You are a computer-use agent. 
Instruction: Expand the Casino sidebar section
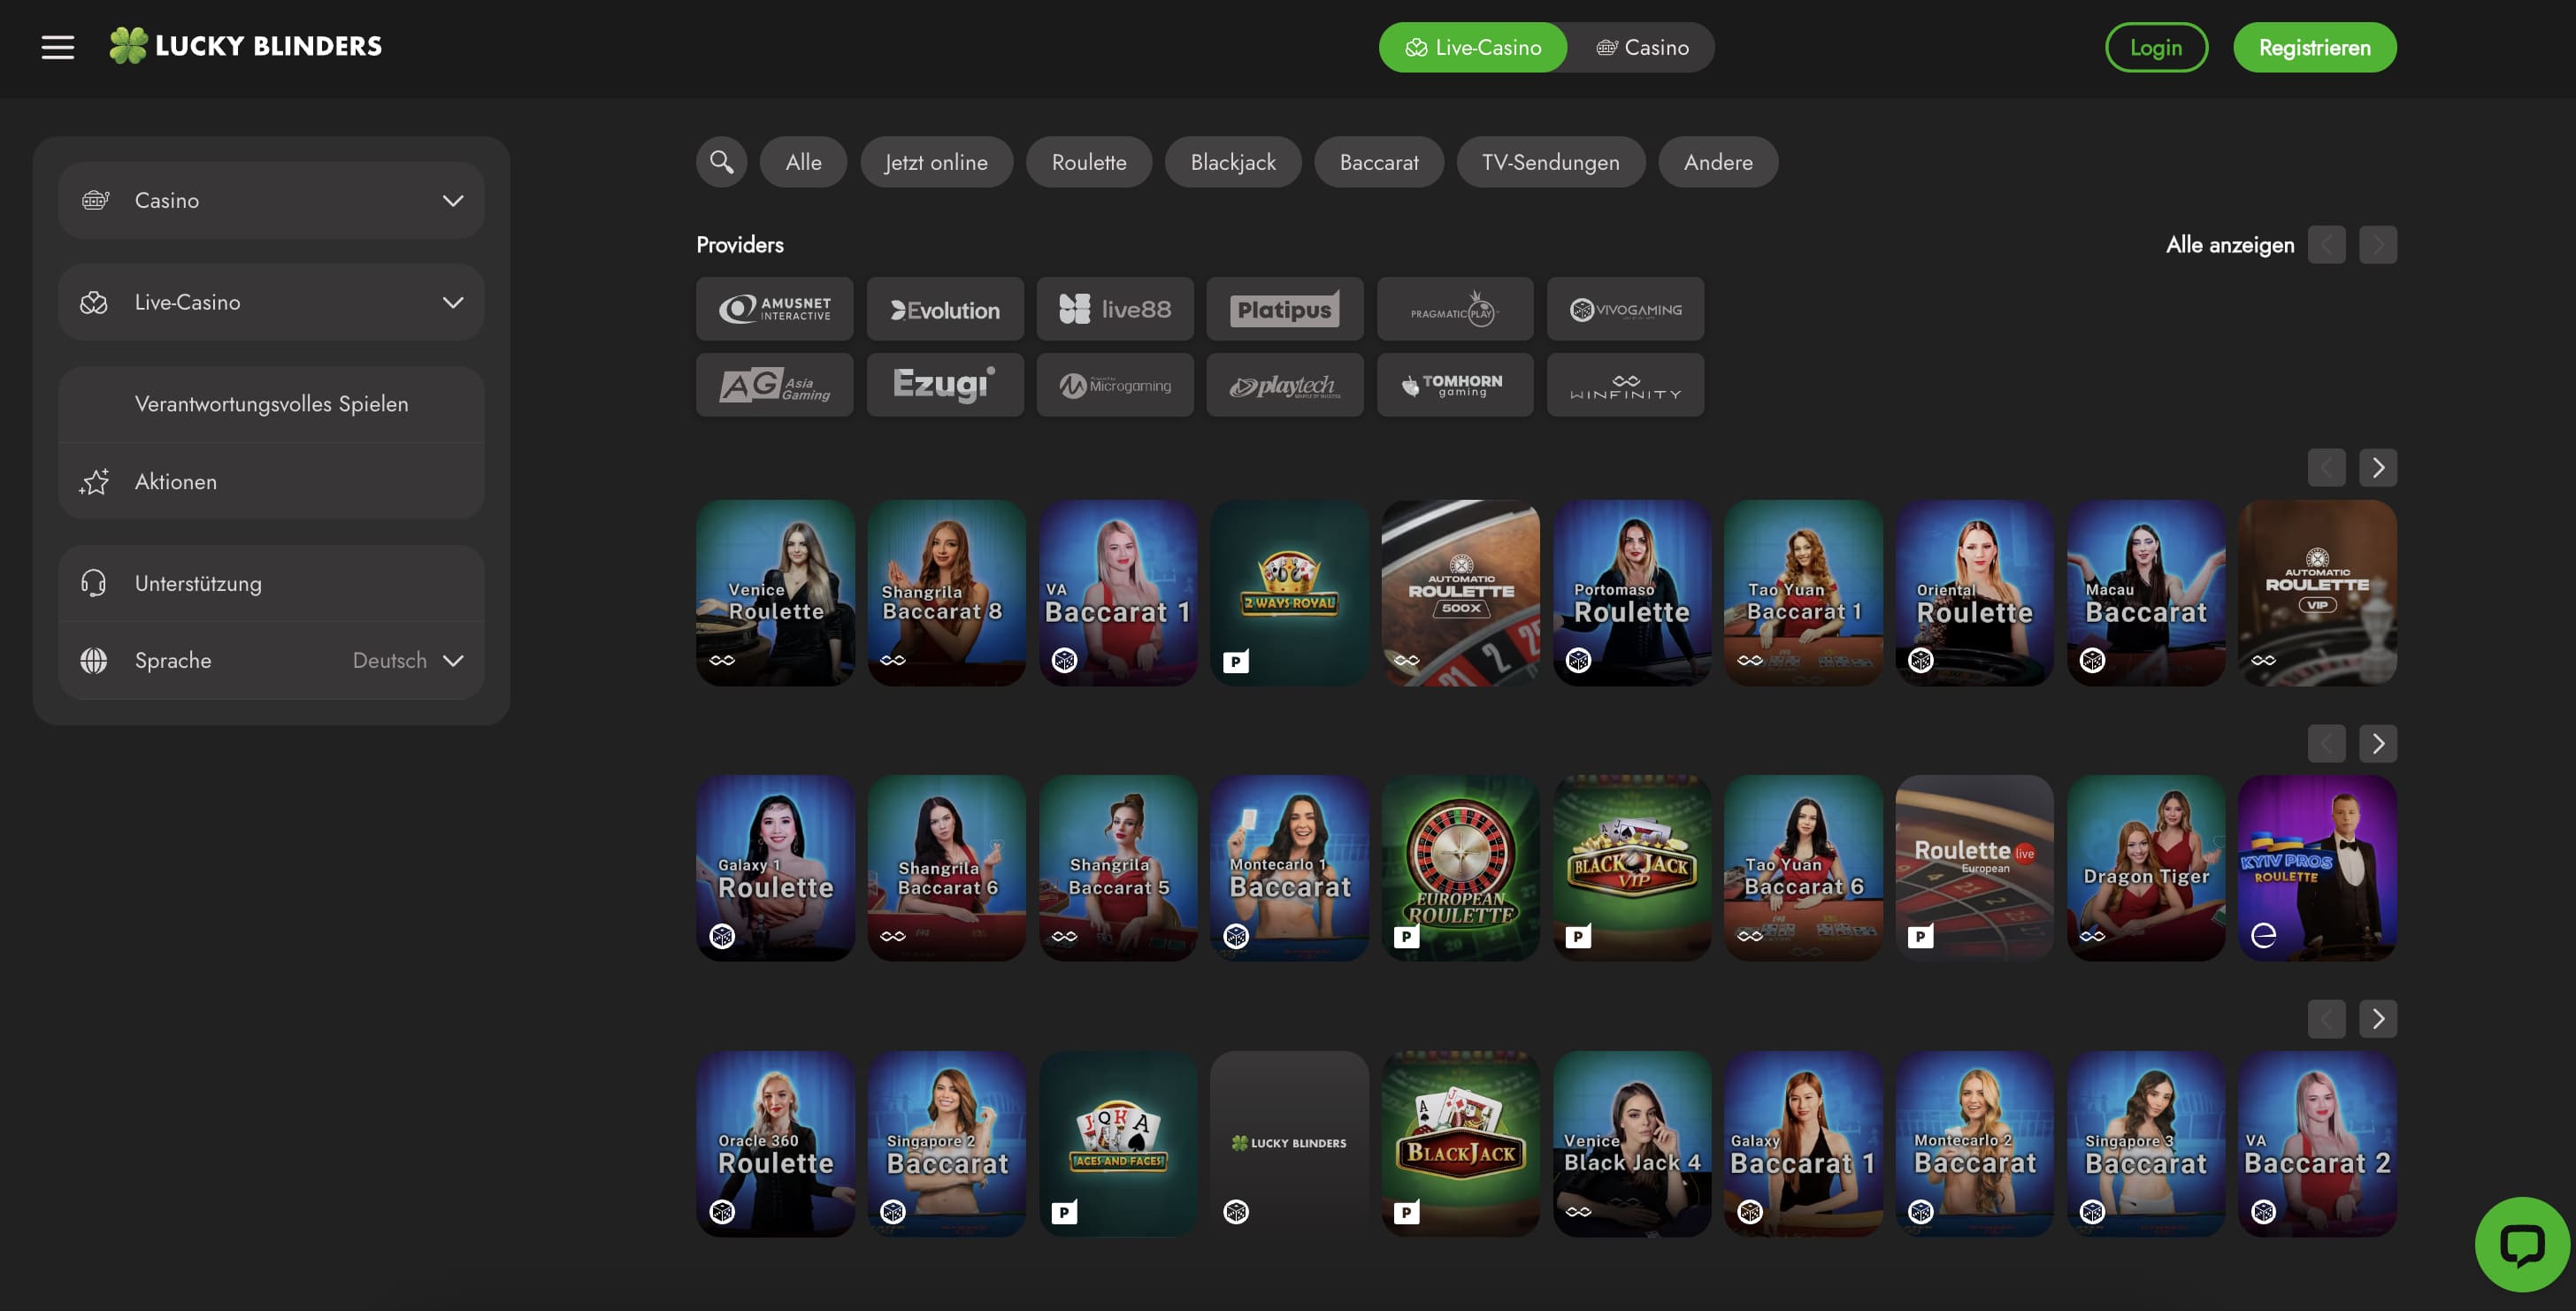(x=271, y=200)
